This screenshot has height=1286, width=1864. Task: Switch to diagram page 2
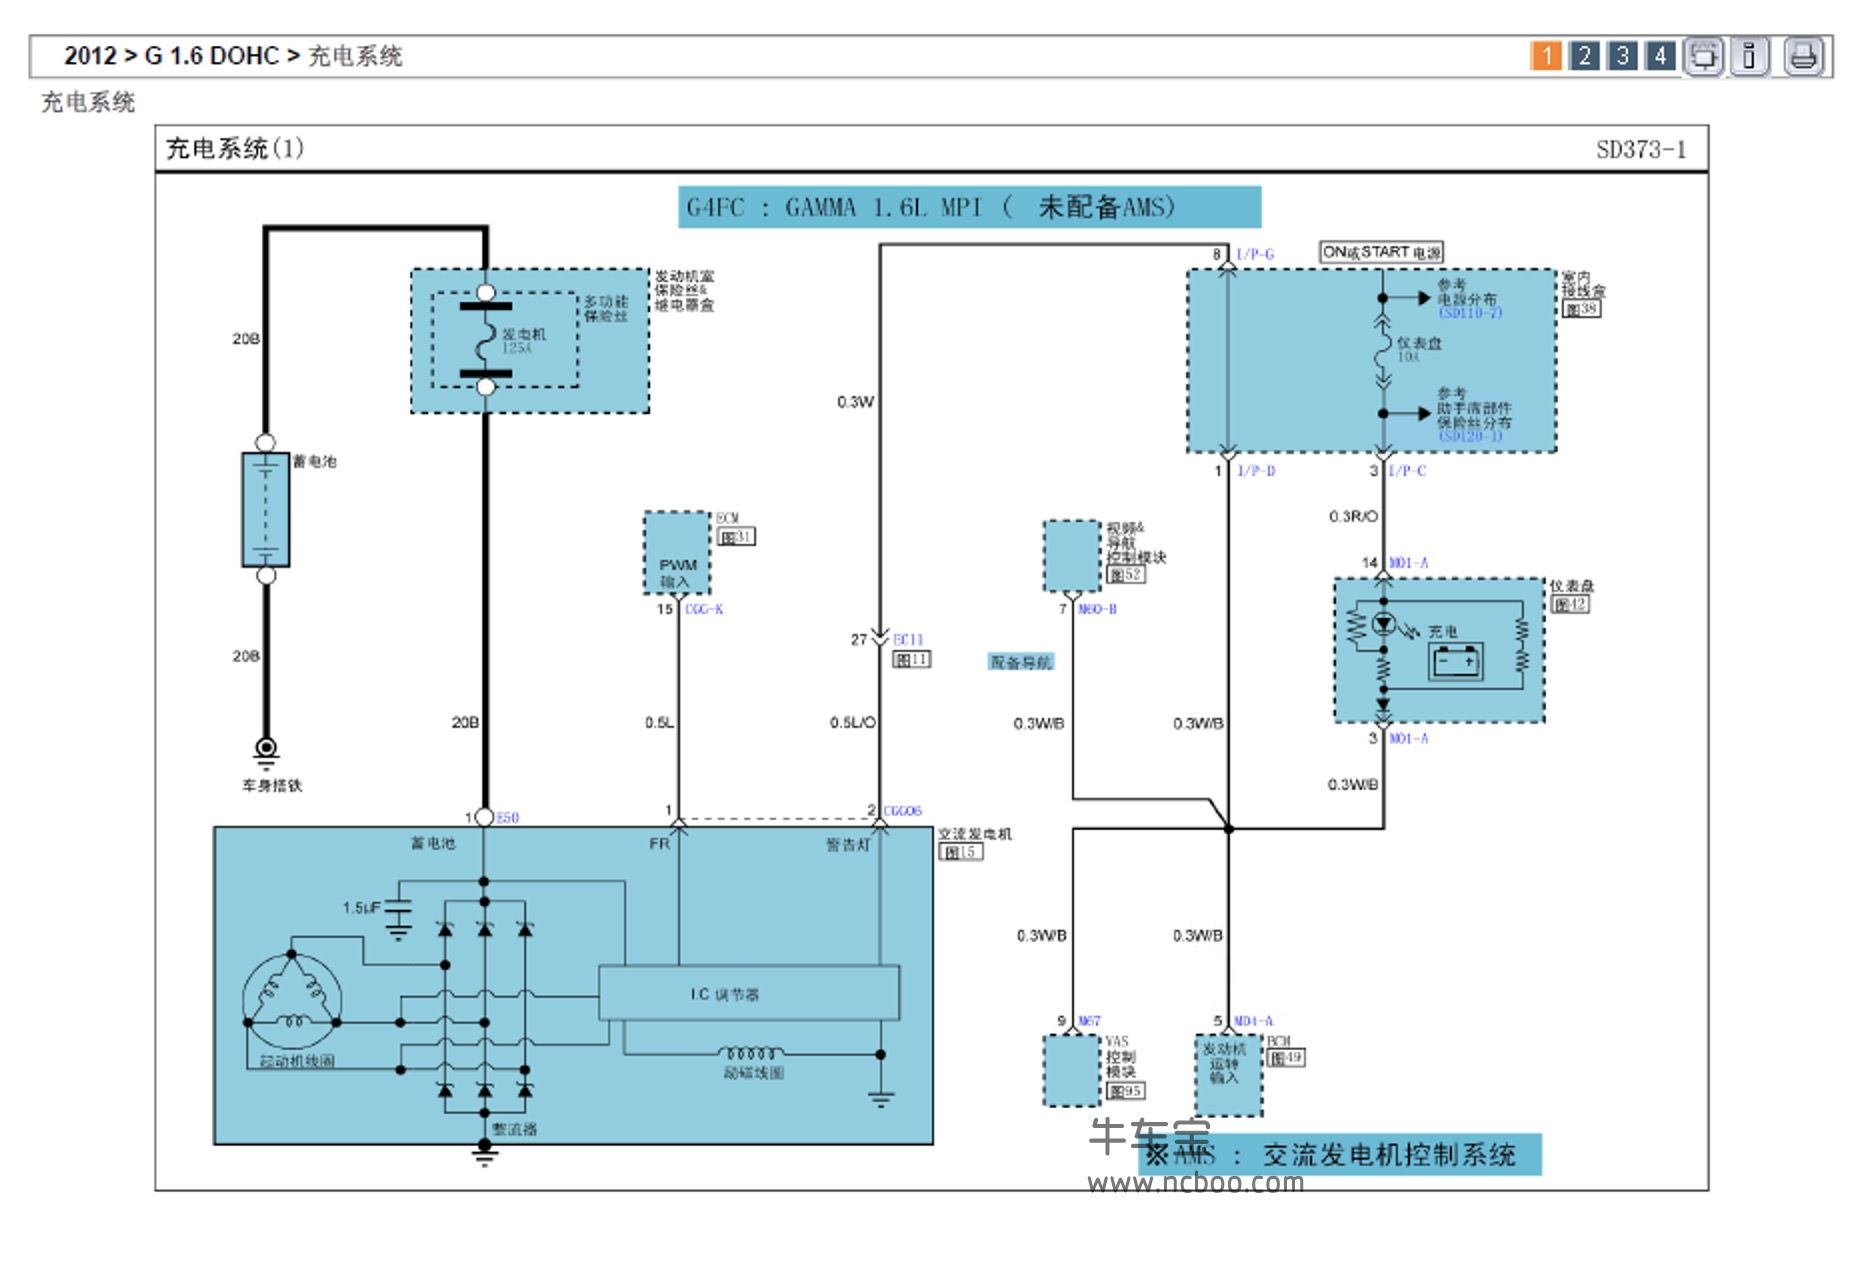1584,56
